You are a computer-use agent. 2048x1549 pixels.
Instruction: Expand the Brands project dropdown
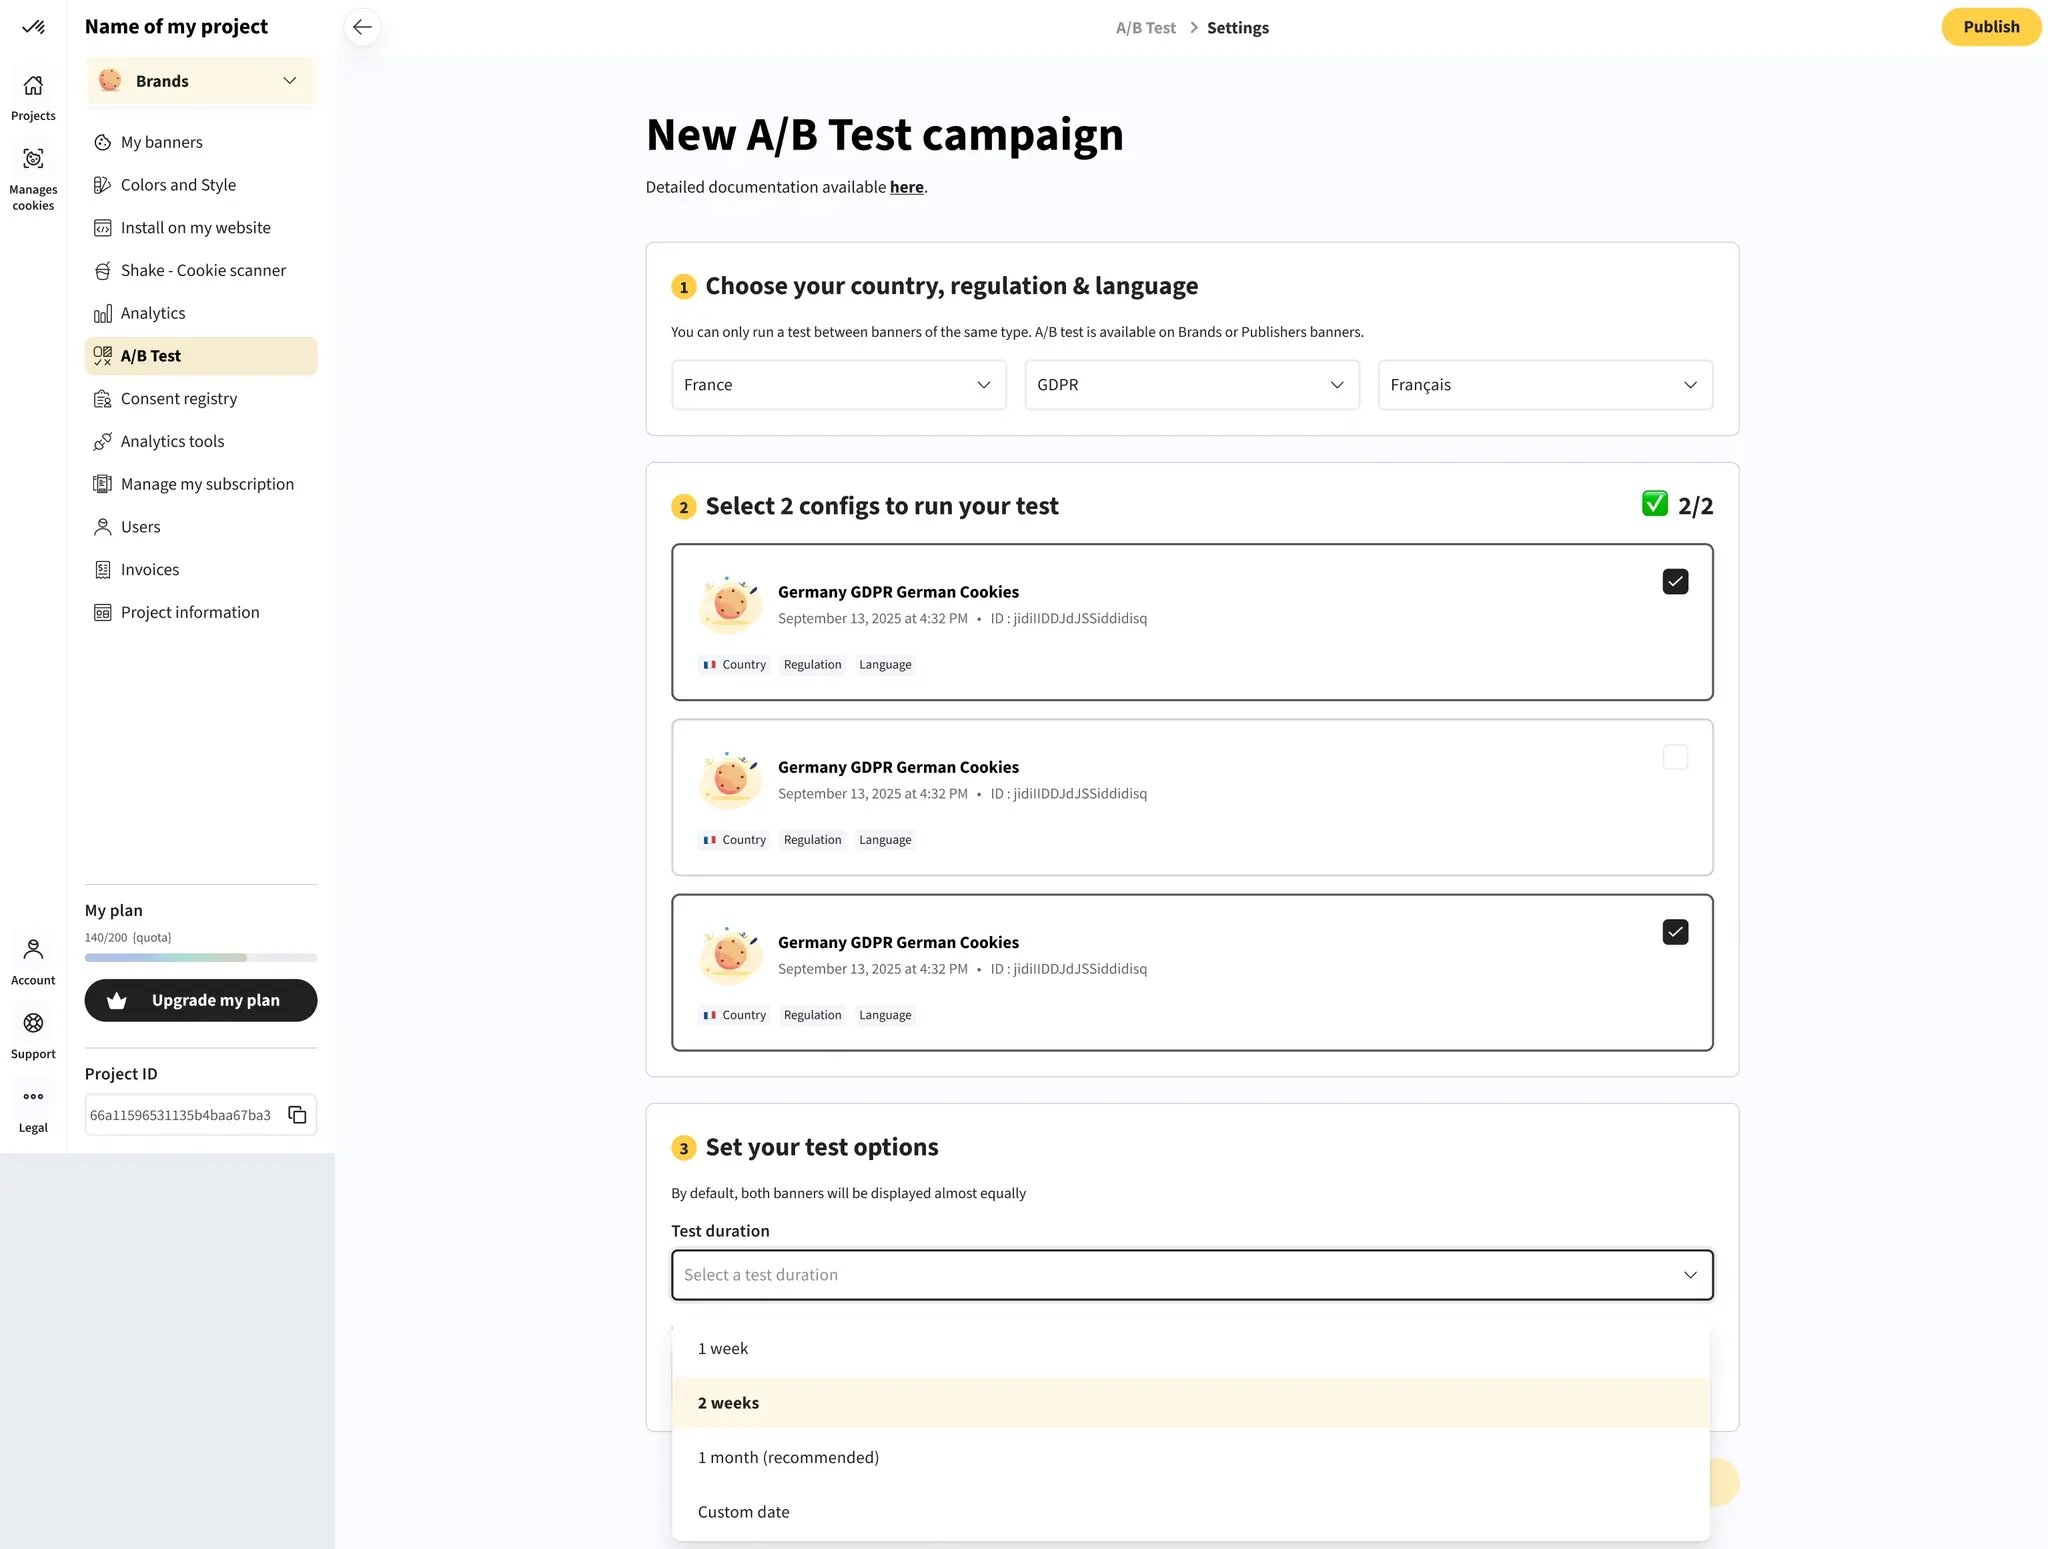(201, 81)
